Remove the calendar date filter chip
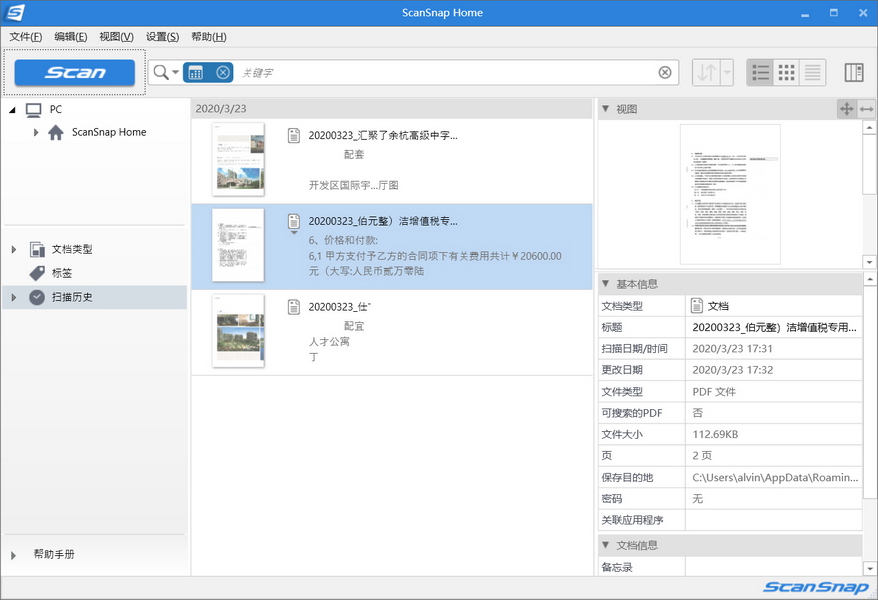 click(x=222, y=72)
